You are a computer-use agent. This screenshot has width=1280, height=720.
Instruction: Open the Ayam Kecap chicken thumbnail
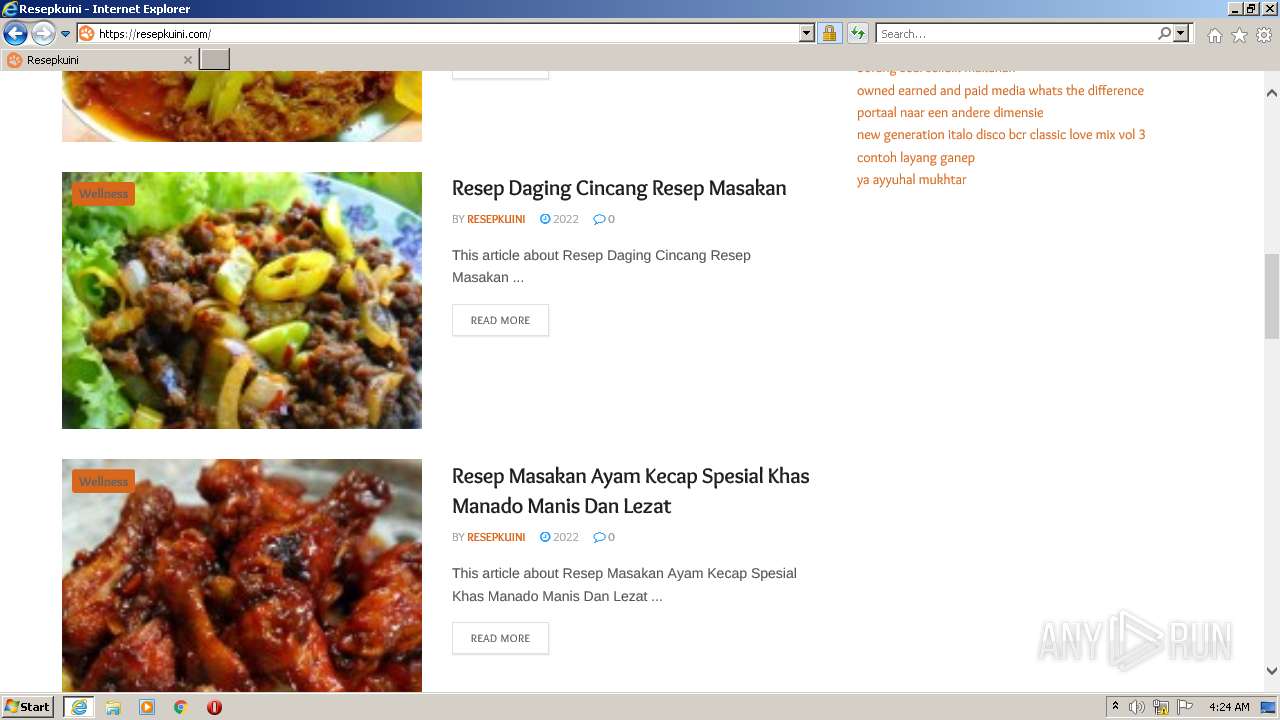[242, 575]
